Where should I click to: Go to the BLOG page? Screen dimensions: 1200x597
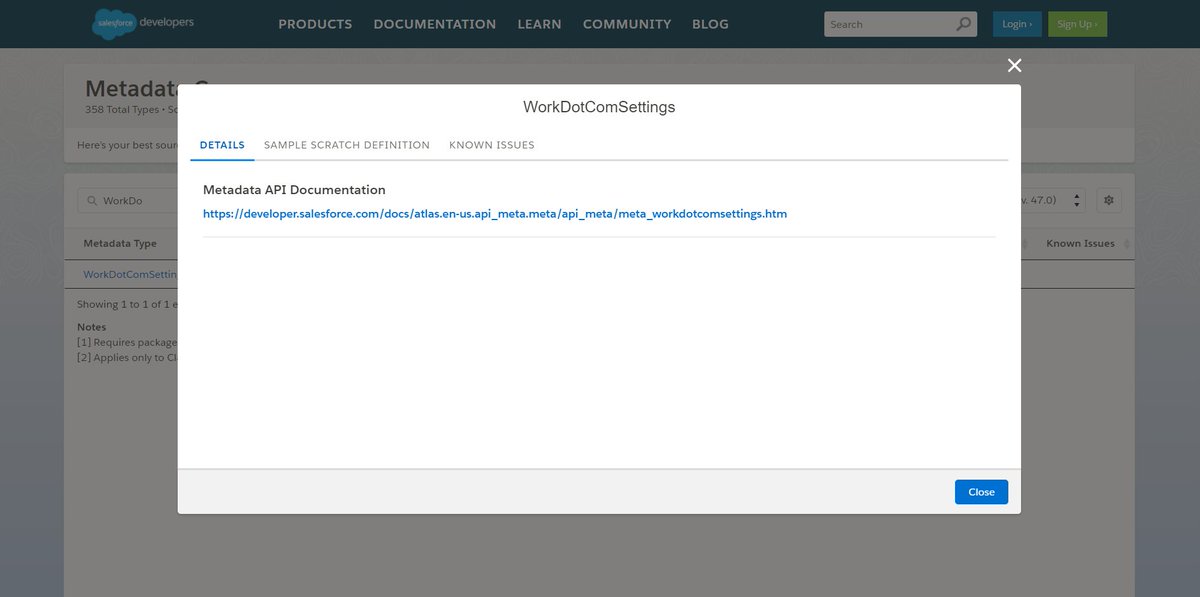pos(710,24)
